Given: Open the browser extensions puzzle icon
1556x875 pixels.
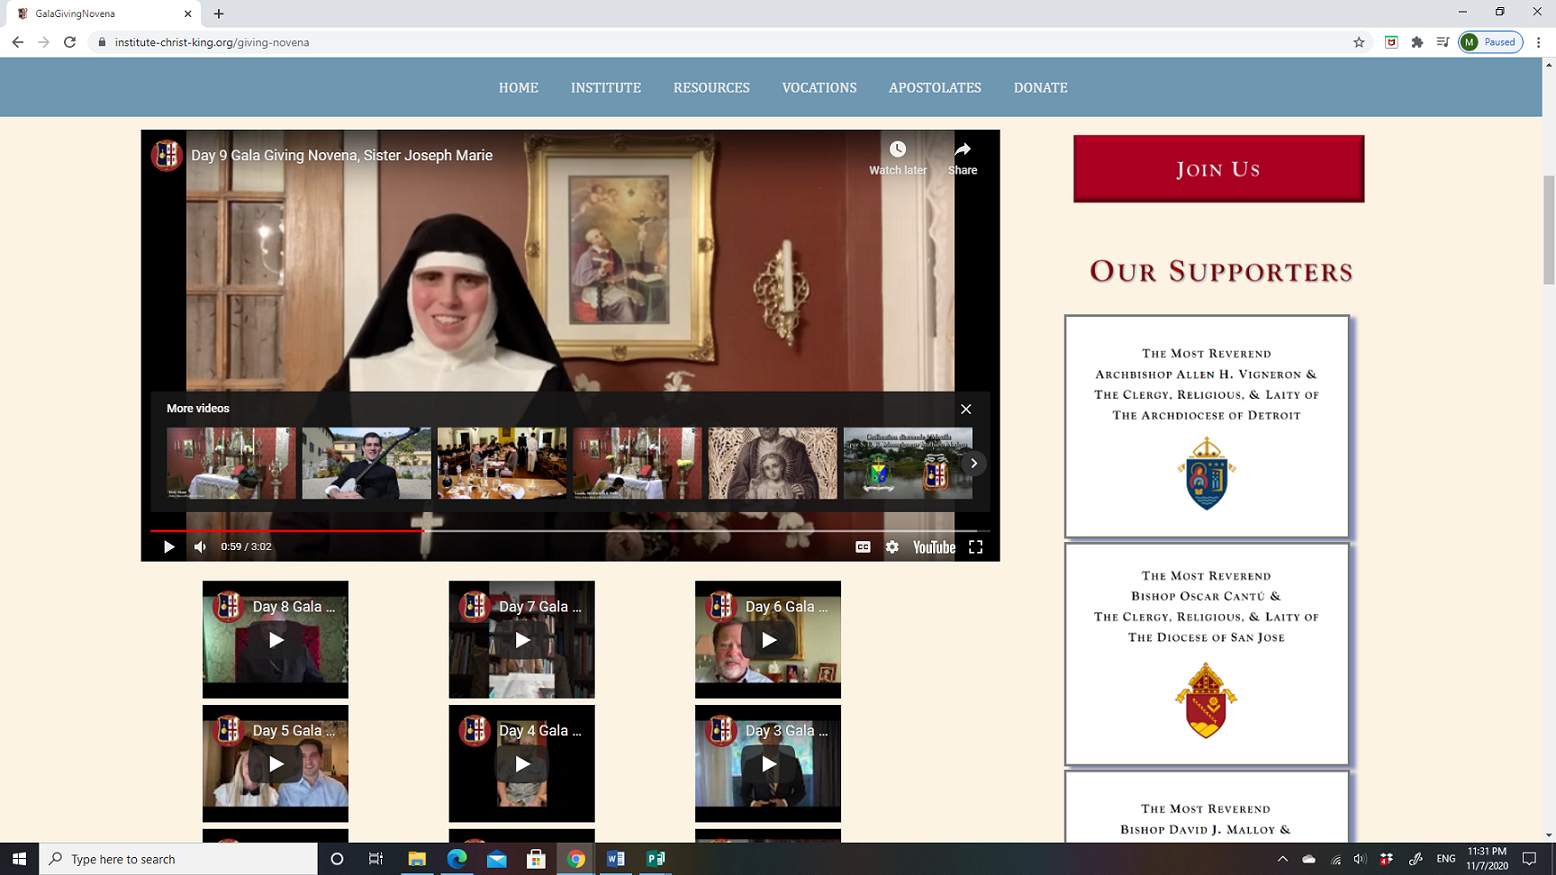Looking at the screenshot, I should 1417,42.
